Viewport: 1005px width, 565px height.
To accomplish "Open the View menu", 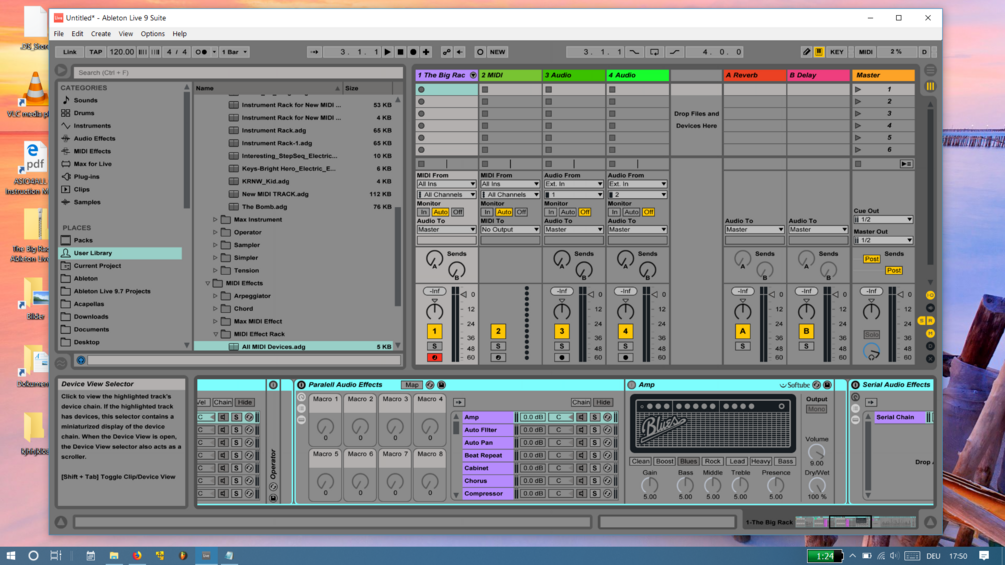I will pyautogui.click(x=126, y=33).
